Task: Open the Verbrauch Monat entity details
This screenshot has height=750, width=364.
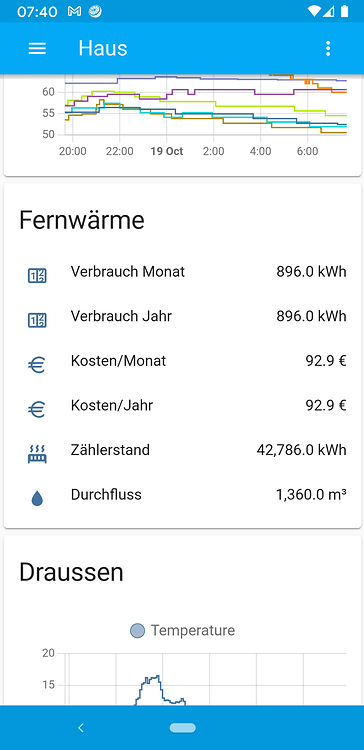Action: [x=183, y=272]
